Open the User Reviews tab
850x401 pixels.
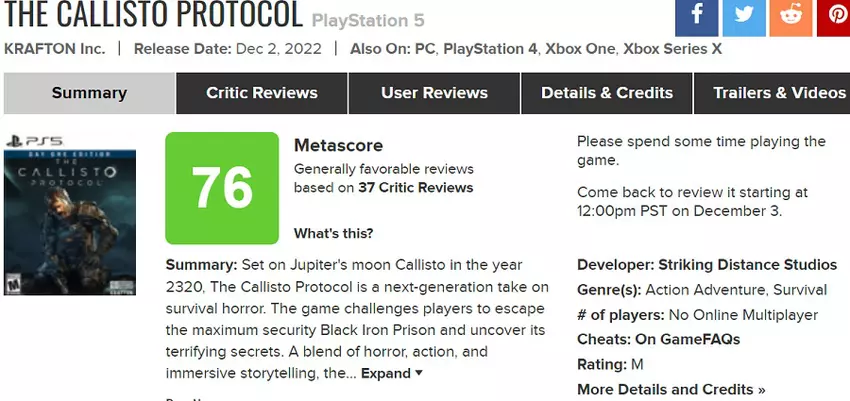pyautogui.click(x=434, y=93)
